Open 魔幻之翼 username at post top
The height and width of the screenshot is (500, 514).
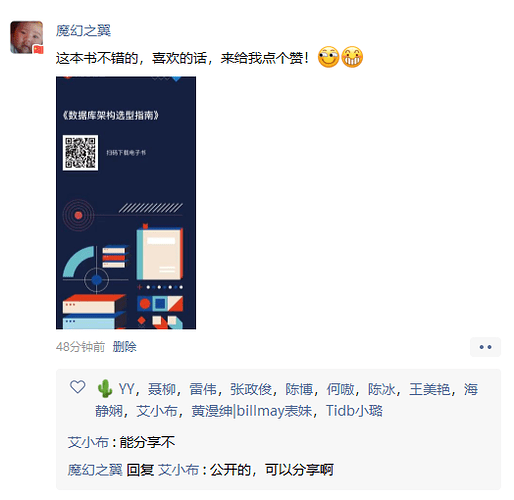(x=83, y=31)
